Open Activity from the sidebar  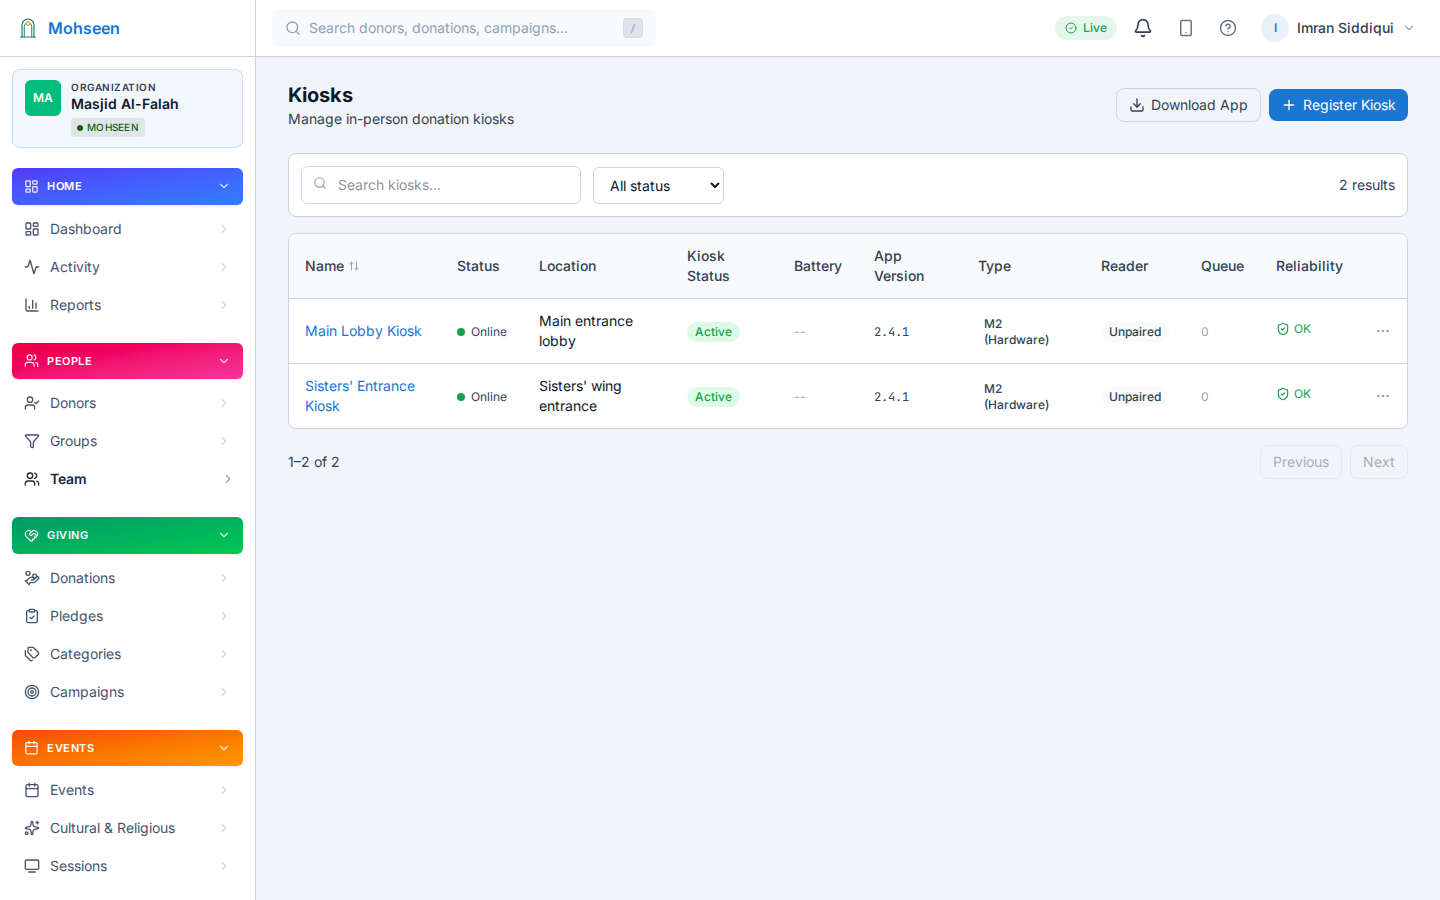pyautogui.click(x=127, y=267)
